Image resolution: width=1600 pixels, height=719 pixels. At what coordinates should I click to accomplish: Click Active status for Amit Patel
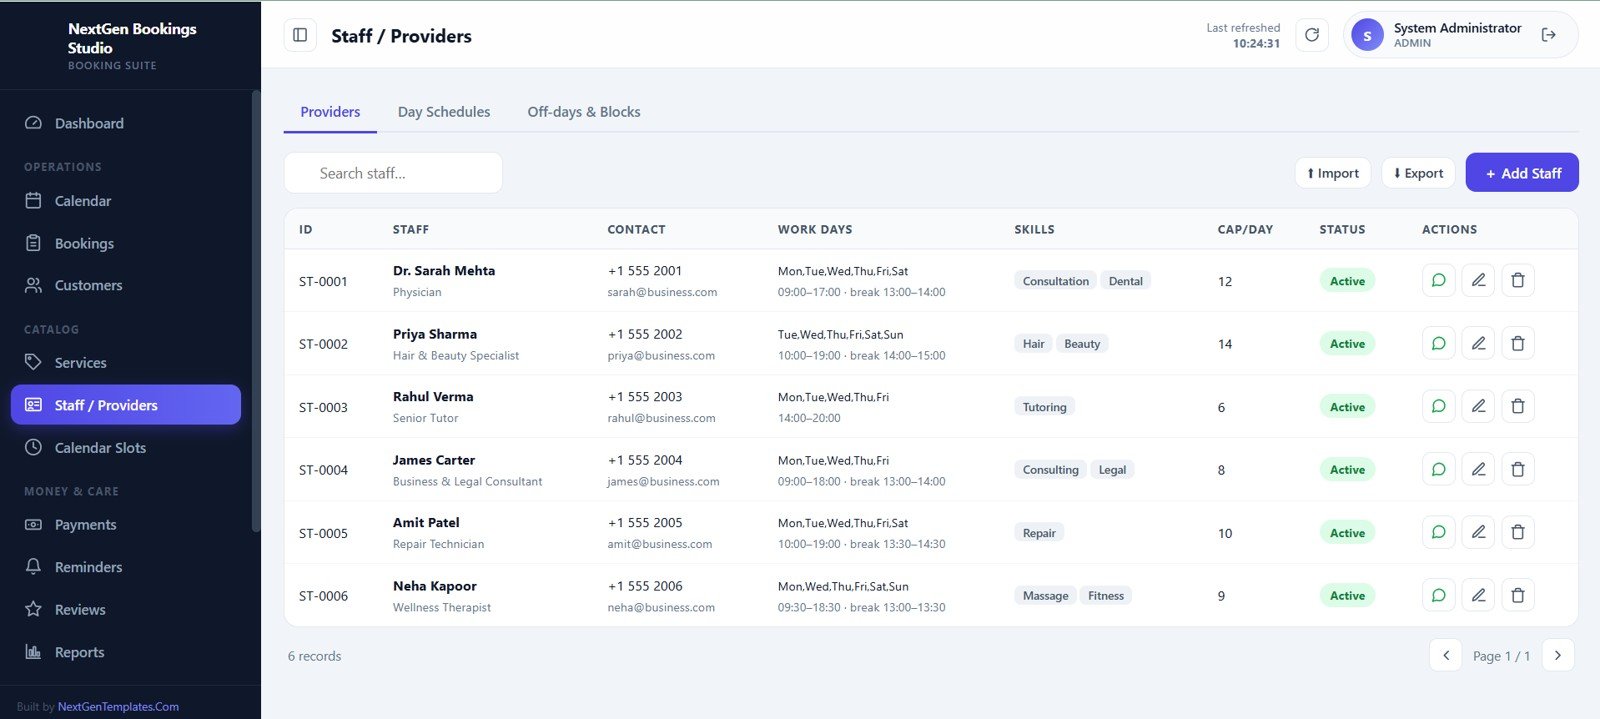coord(1347,533)
